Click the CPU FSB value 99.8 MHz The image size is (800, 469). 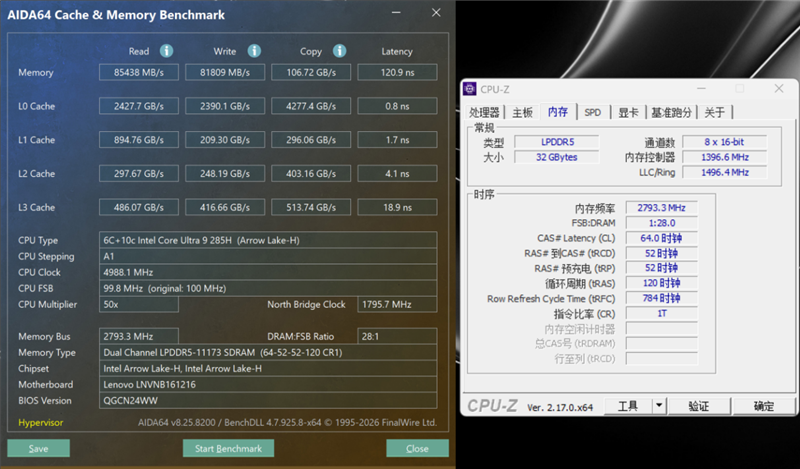(268, 288)
